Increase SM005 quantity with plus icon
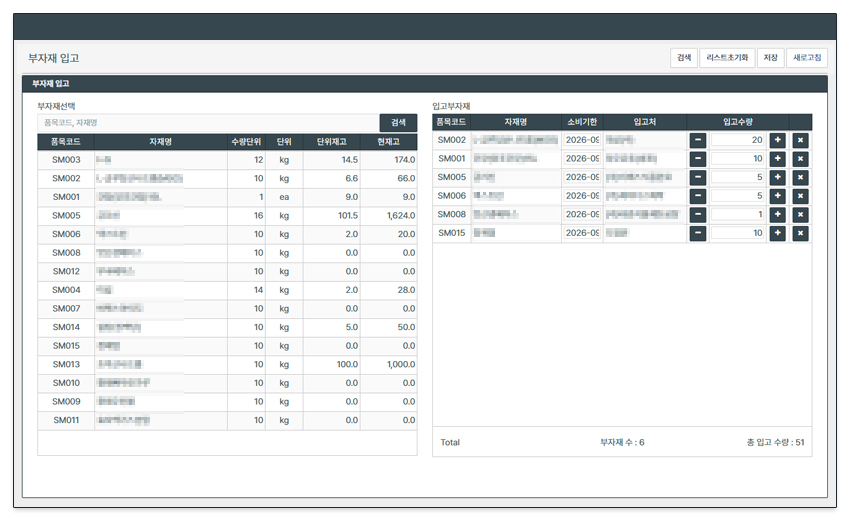Image resolution: width=850 pixels, height=520 pixels. pyautogui.click(x=777, y=177)
